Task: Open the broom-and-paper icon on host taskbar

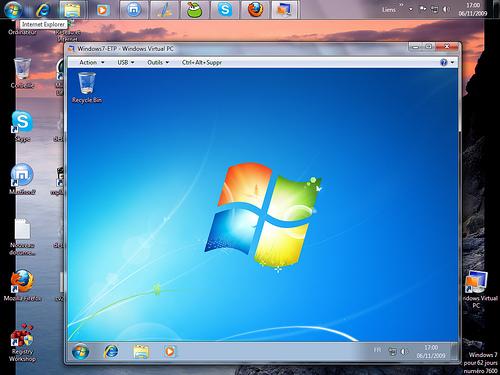Action: click(164, 10)
